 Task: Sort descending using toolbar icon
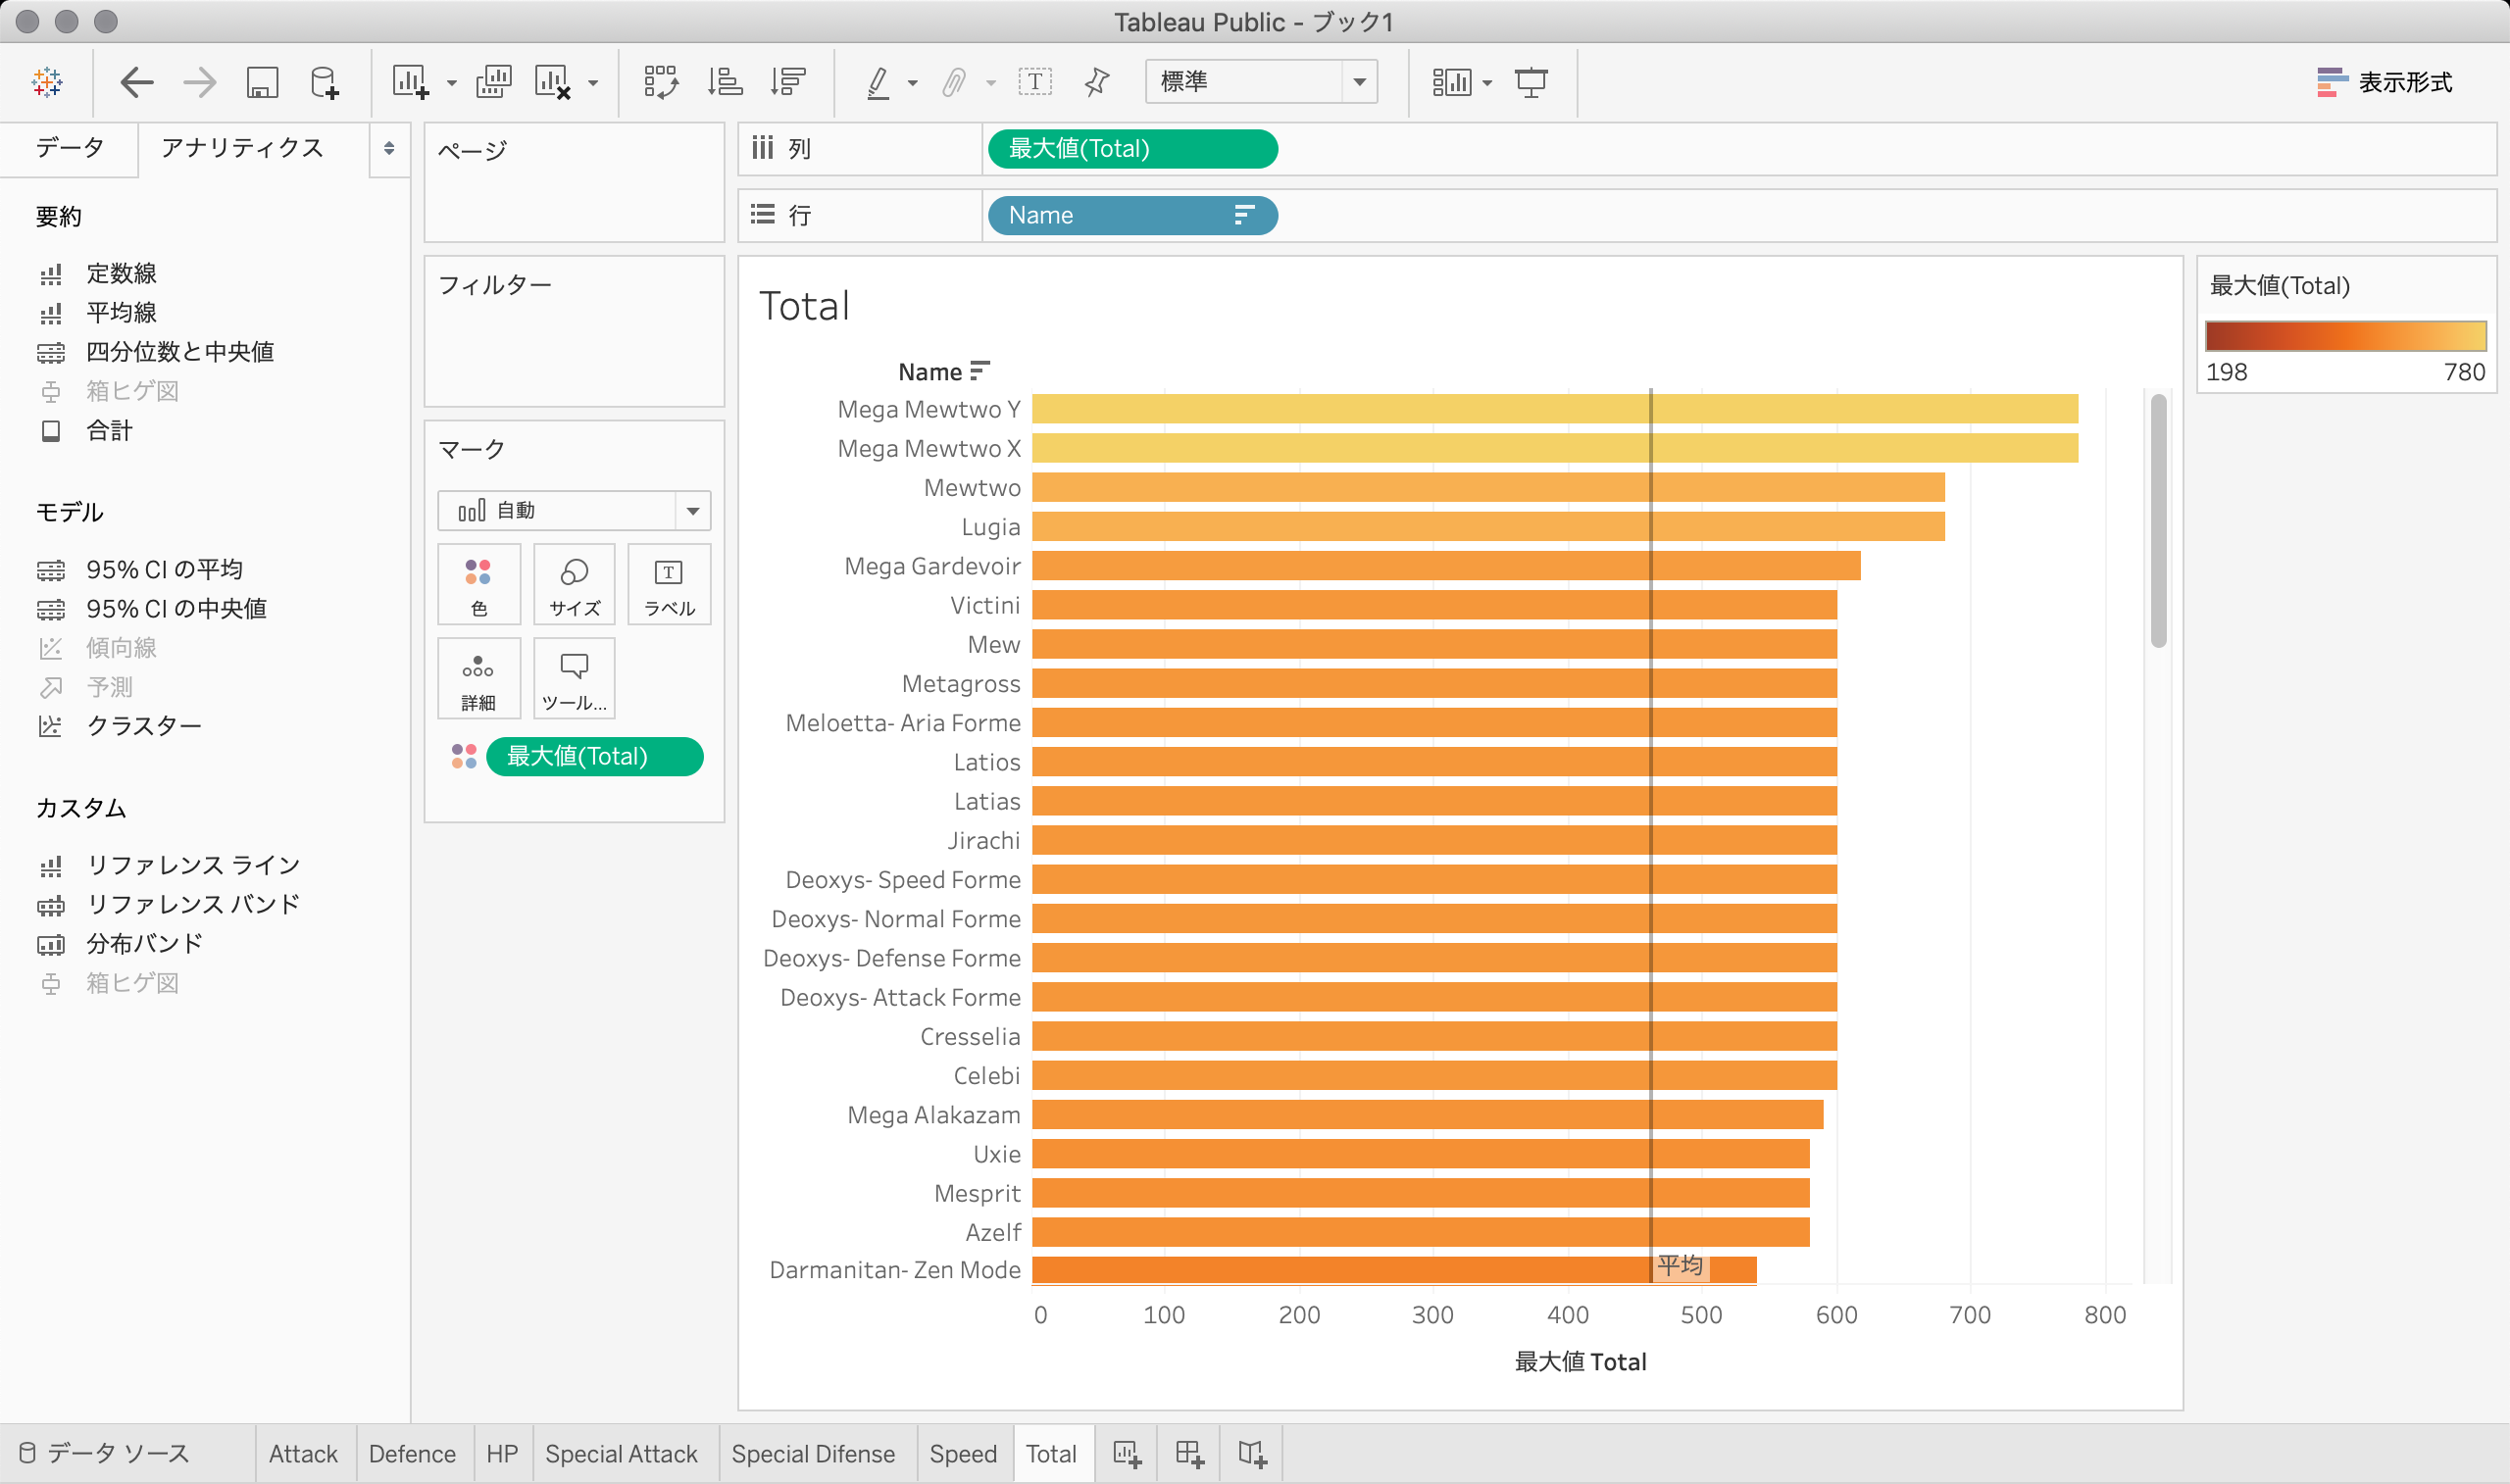pyautogui.click(x=788, y=82)
